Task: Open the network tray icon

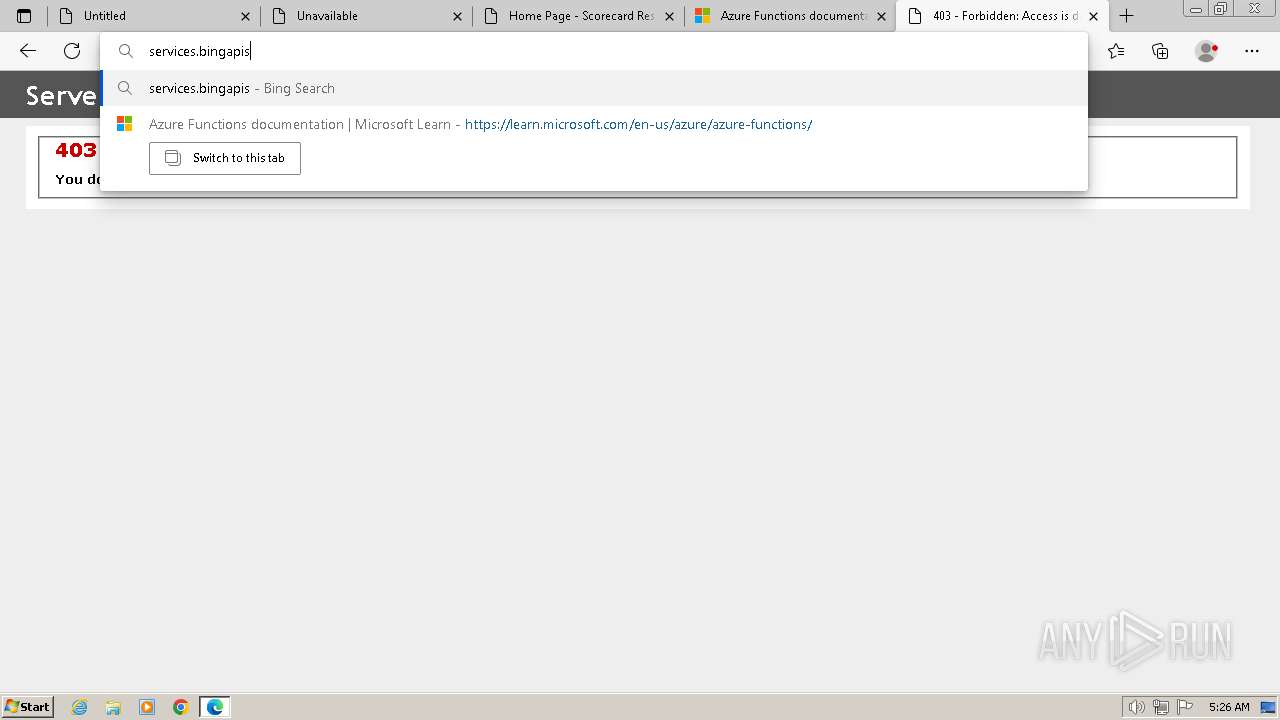Action: [x=1161, y=707]
